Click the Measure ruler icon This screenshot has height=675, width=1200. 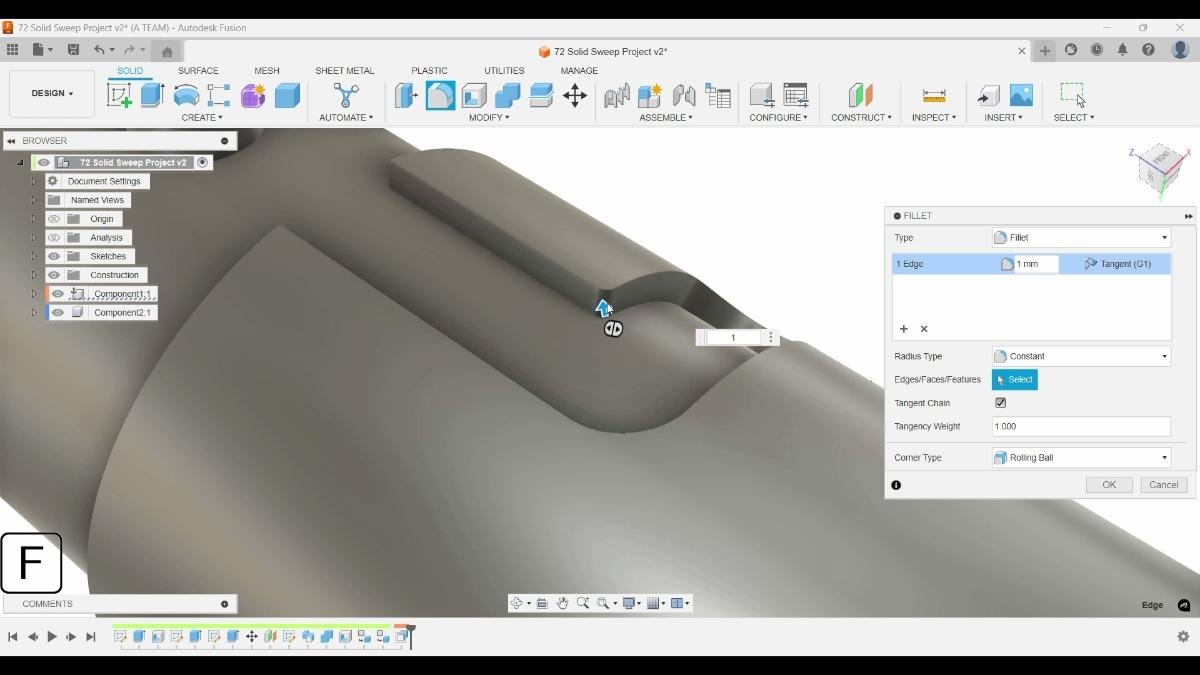point(934,96)
